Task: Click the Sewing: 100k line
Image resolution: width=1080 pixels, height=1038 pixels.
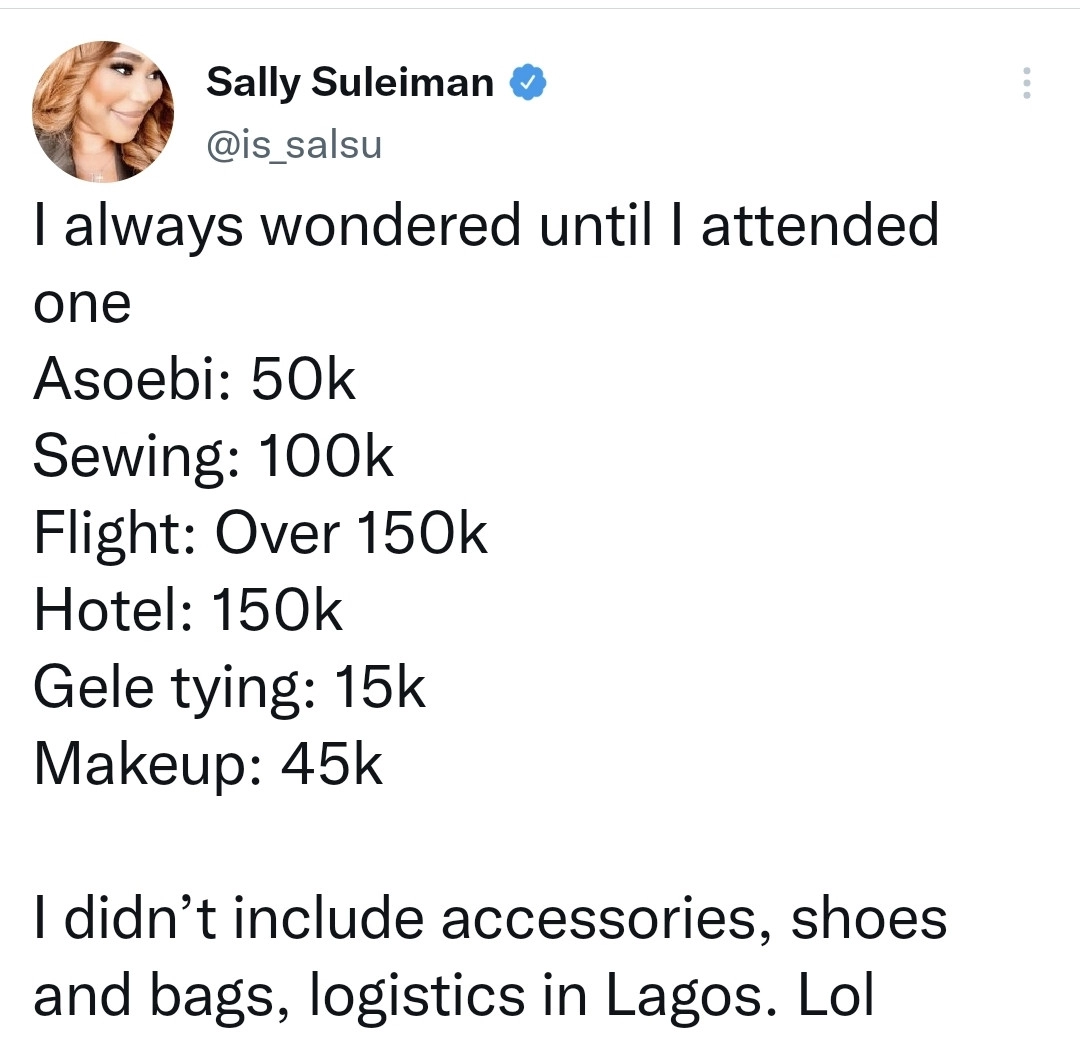Action: [x=213, y=456]
